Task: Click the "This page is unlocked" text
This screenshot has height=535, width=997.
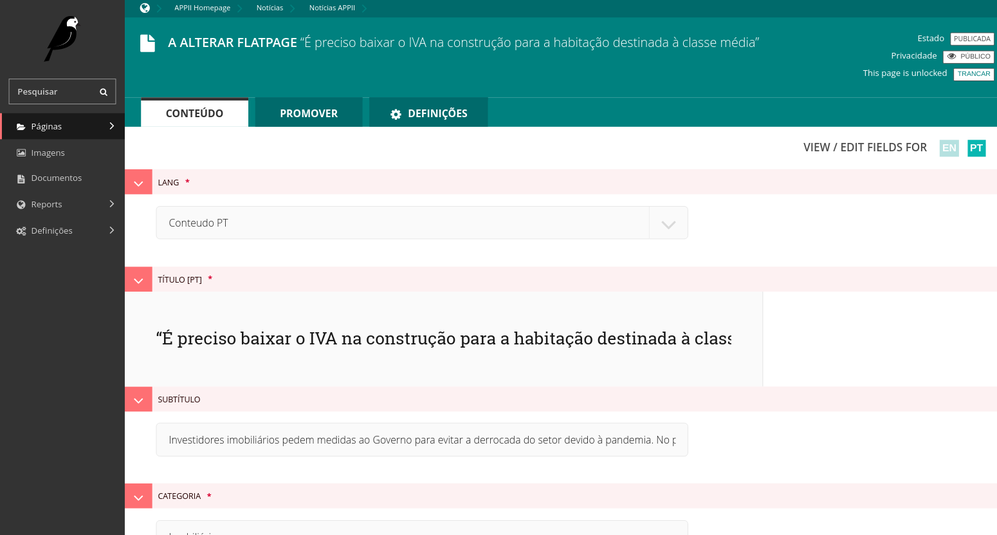Action: pos(905,73)
